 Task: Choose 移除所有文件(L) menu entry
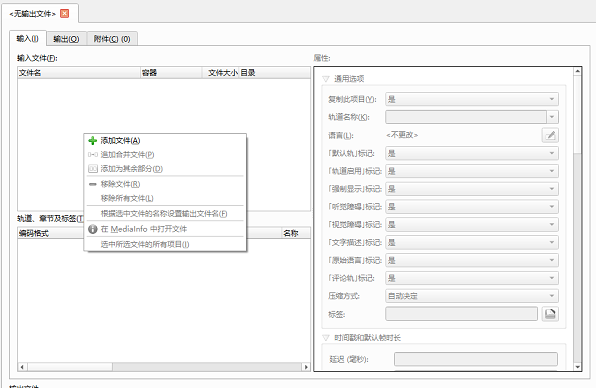pos(165,198)
